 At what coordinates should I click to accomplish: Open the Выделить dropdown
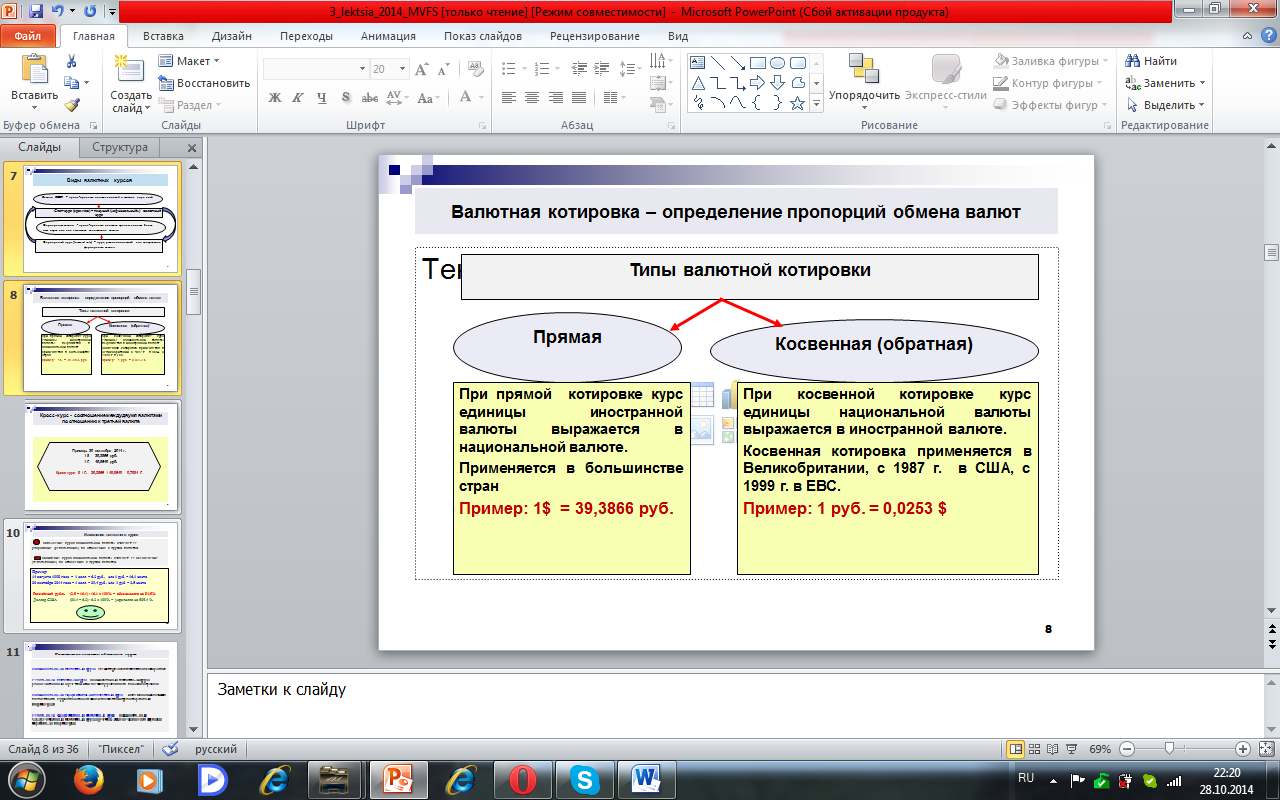[1166, 105]
